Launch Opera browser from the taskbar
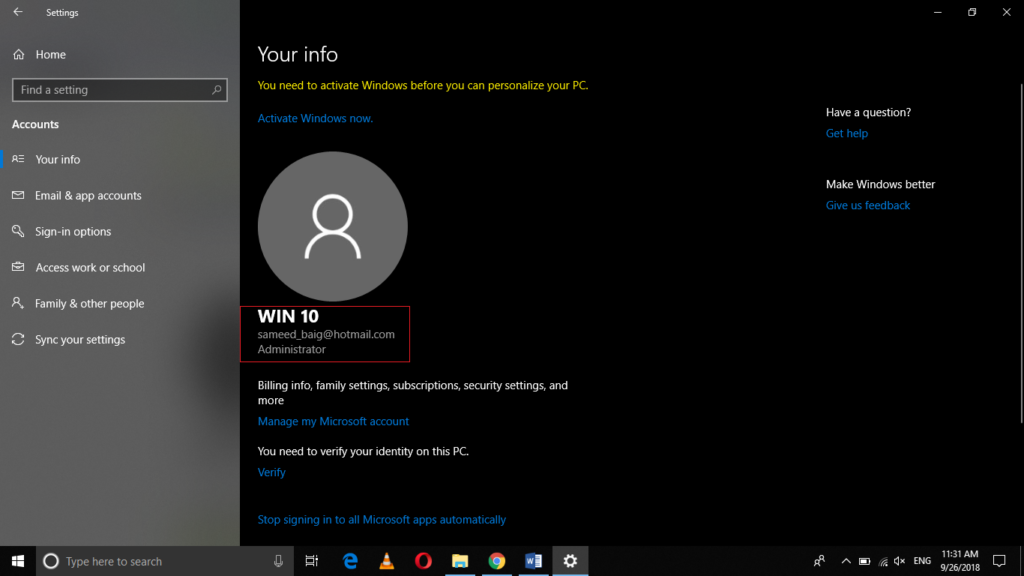This screenshot has height=576, width=1024. click(x=423, y=561)
